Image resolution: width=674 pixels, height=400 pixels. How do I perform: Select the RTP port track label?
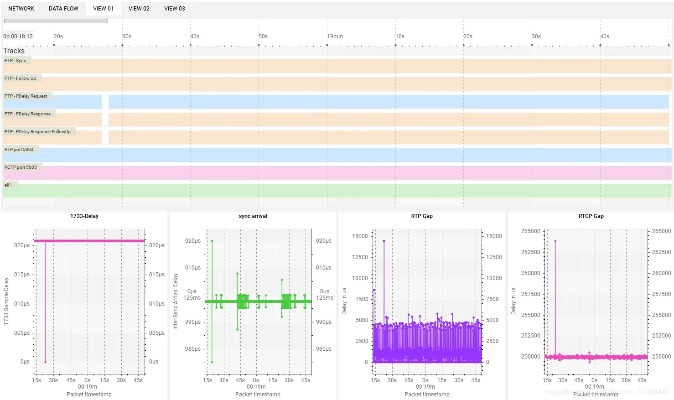(x=20, y=149)
